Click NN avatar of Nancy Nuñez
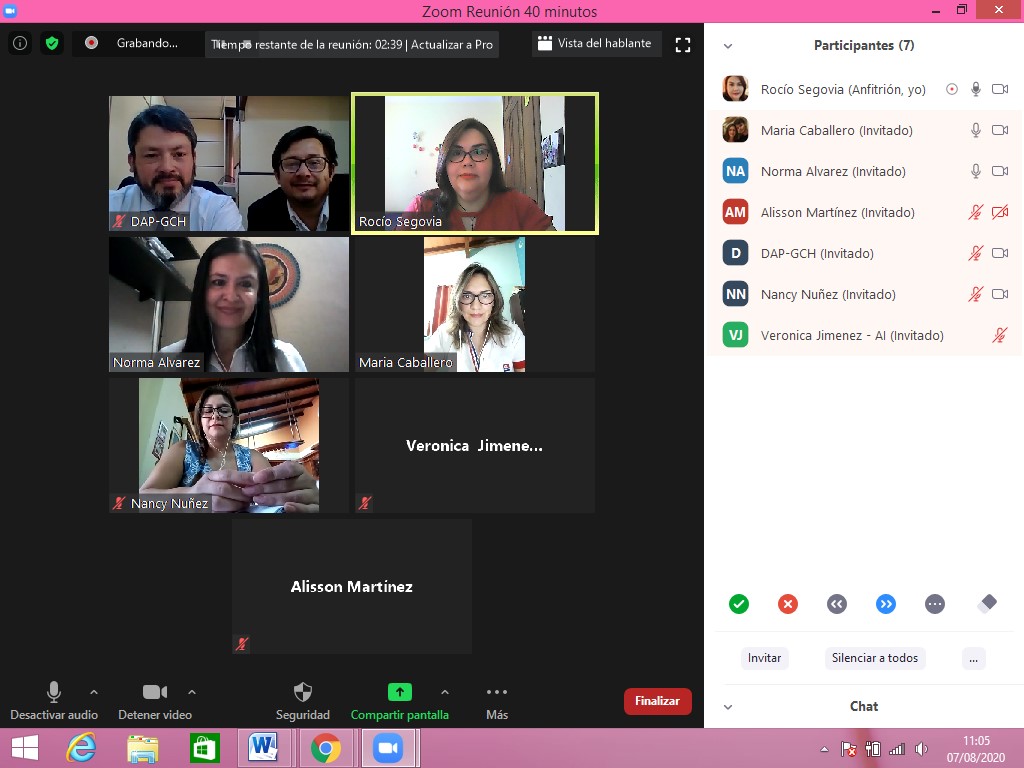The image size is (1024, 768). click(735, 294)
